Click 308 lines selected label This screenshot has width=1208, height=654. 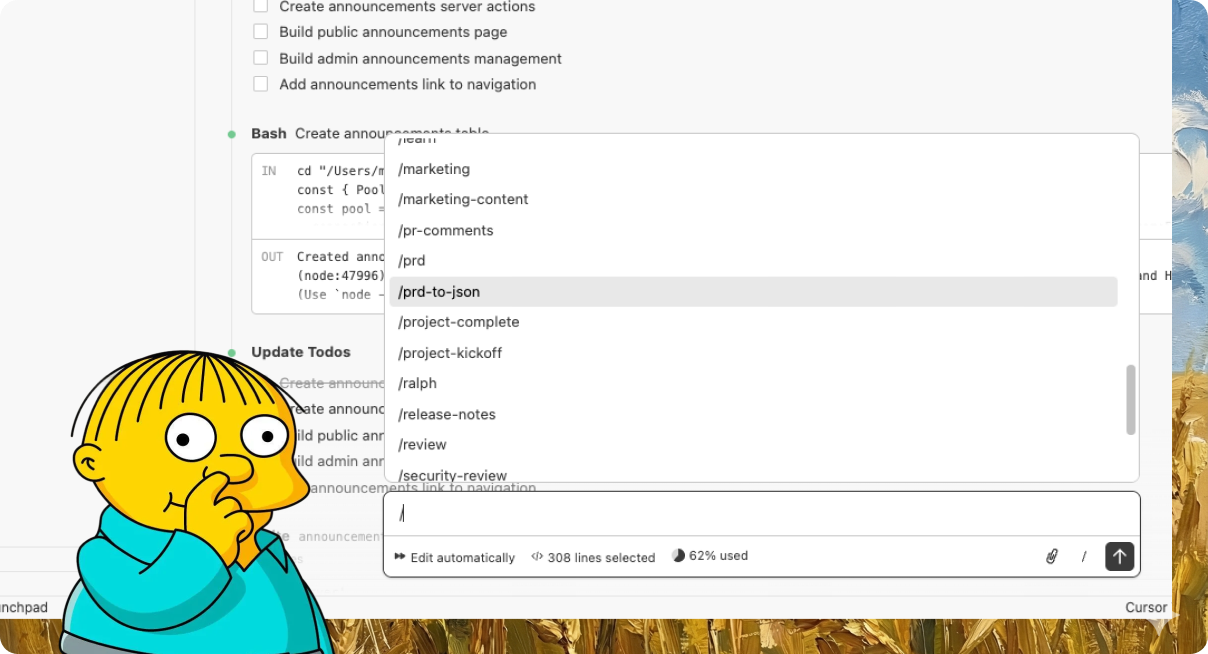[601, 556]
